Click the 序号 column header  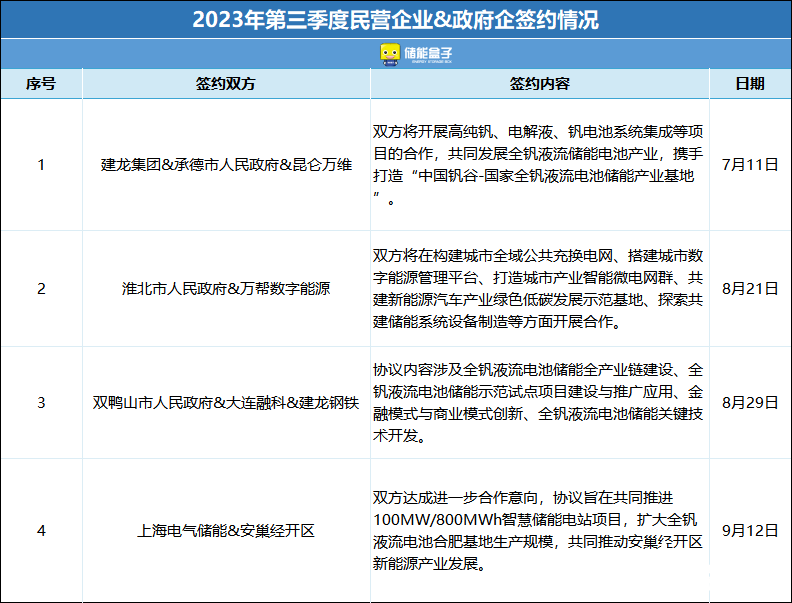41,84
